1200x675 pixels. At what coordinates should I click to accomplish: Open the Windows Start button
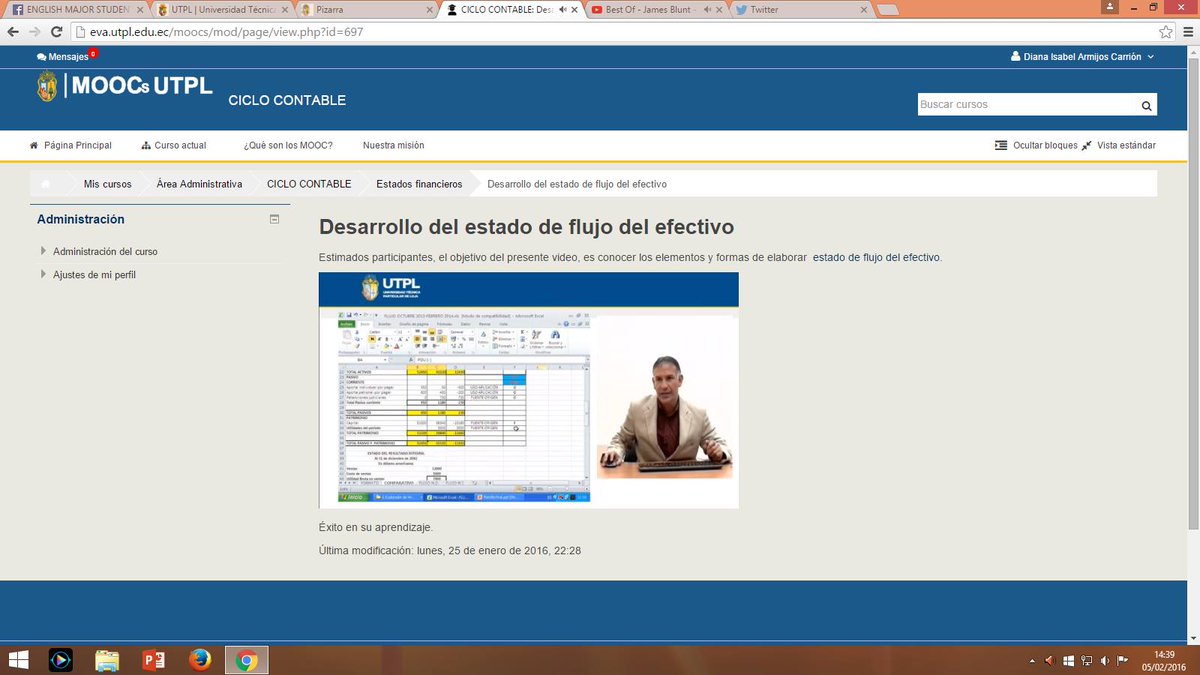[x=19, y=660]
